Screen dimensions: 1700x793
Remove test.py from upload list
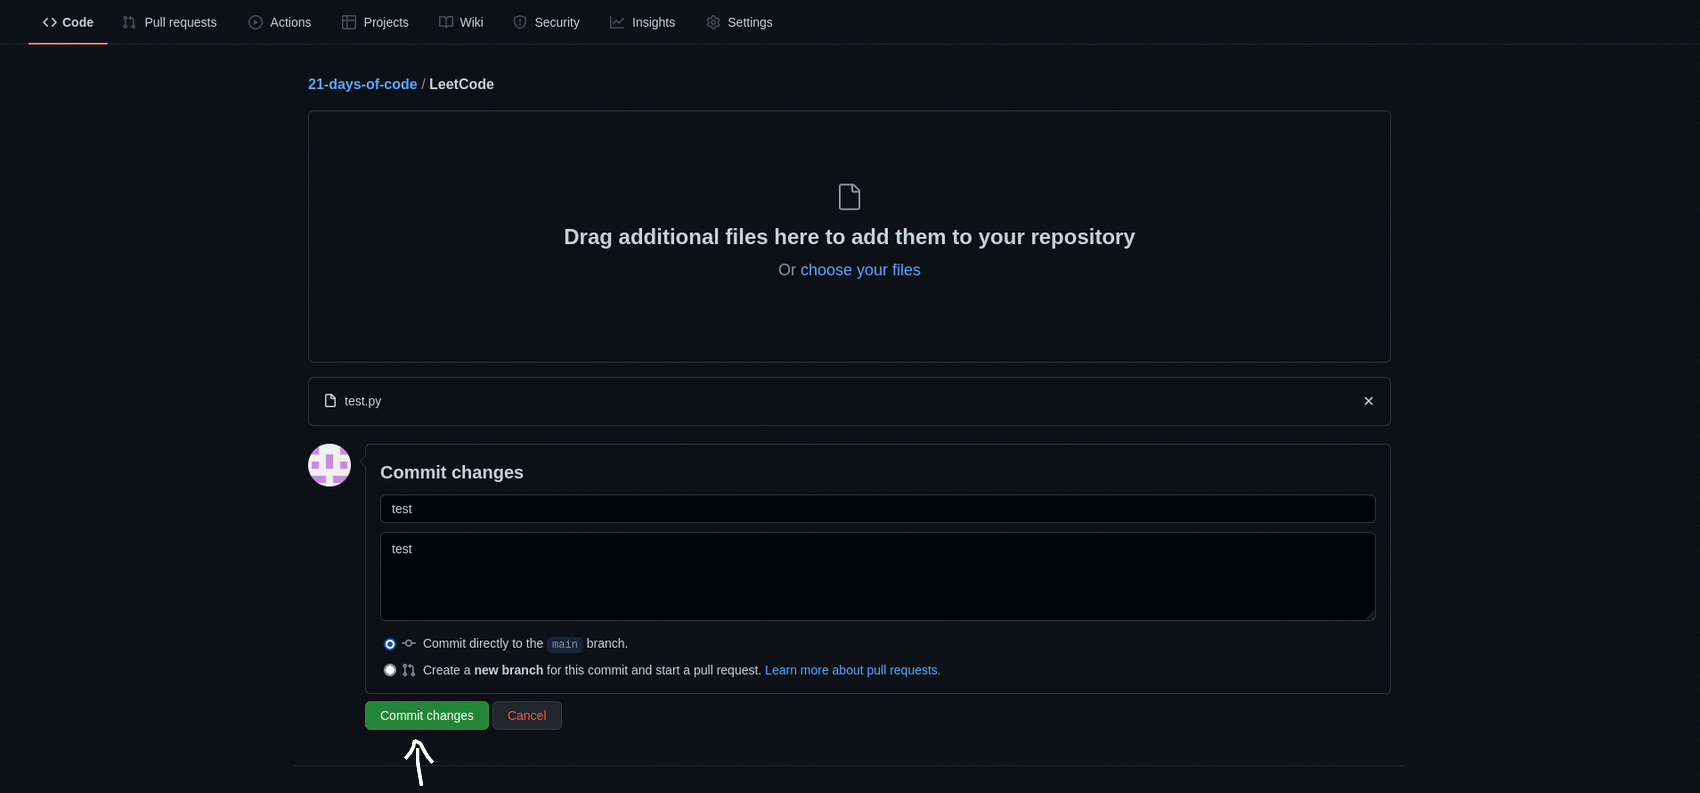pos(1369,401)
